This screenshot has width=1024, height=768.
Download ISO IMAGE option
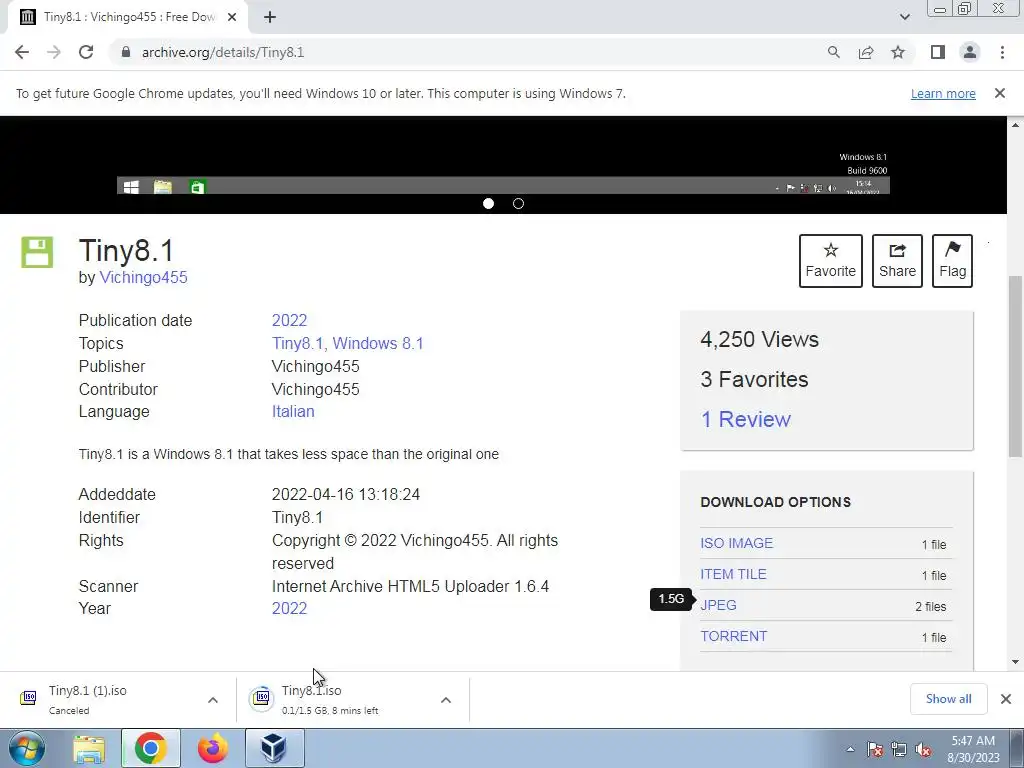pyautogui.click(x=737, y=543)
